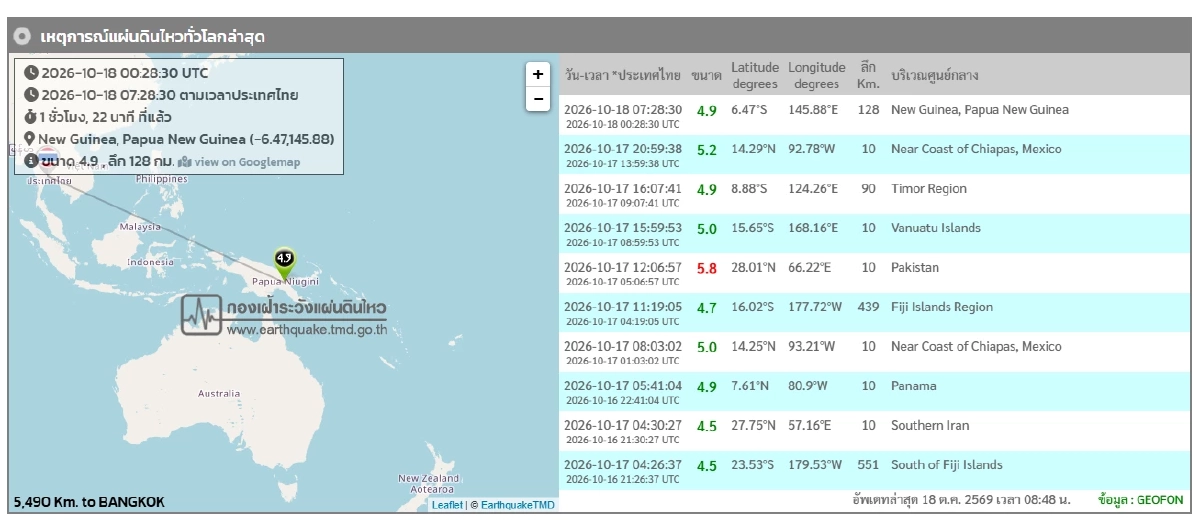1200x525 pixels.
Task: Select the 5.2 Near Coast of Chiapas row
Action: (875, 155)
